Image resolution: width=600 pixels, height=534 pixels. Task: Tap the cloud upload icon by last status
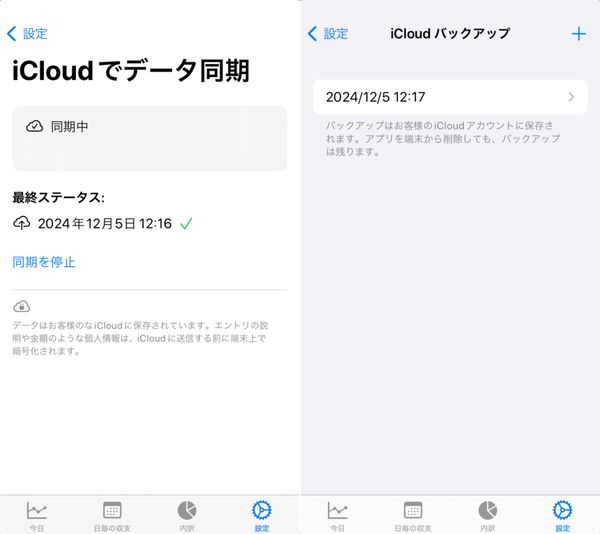[x=21, y=223]
